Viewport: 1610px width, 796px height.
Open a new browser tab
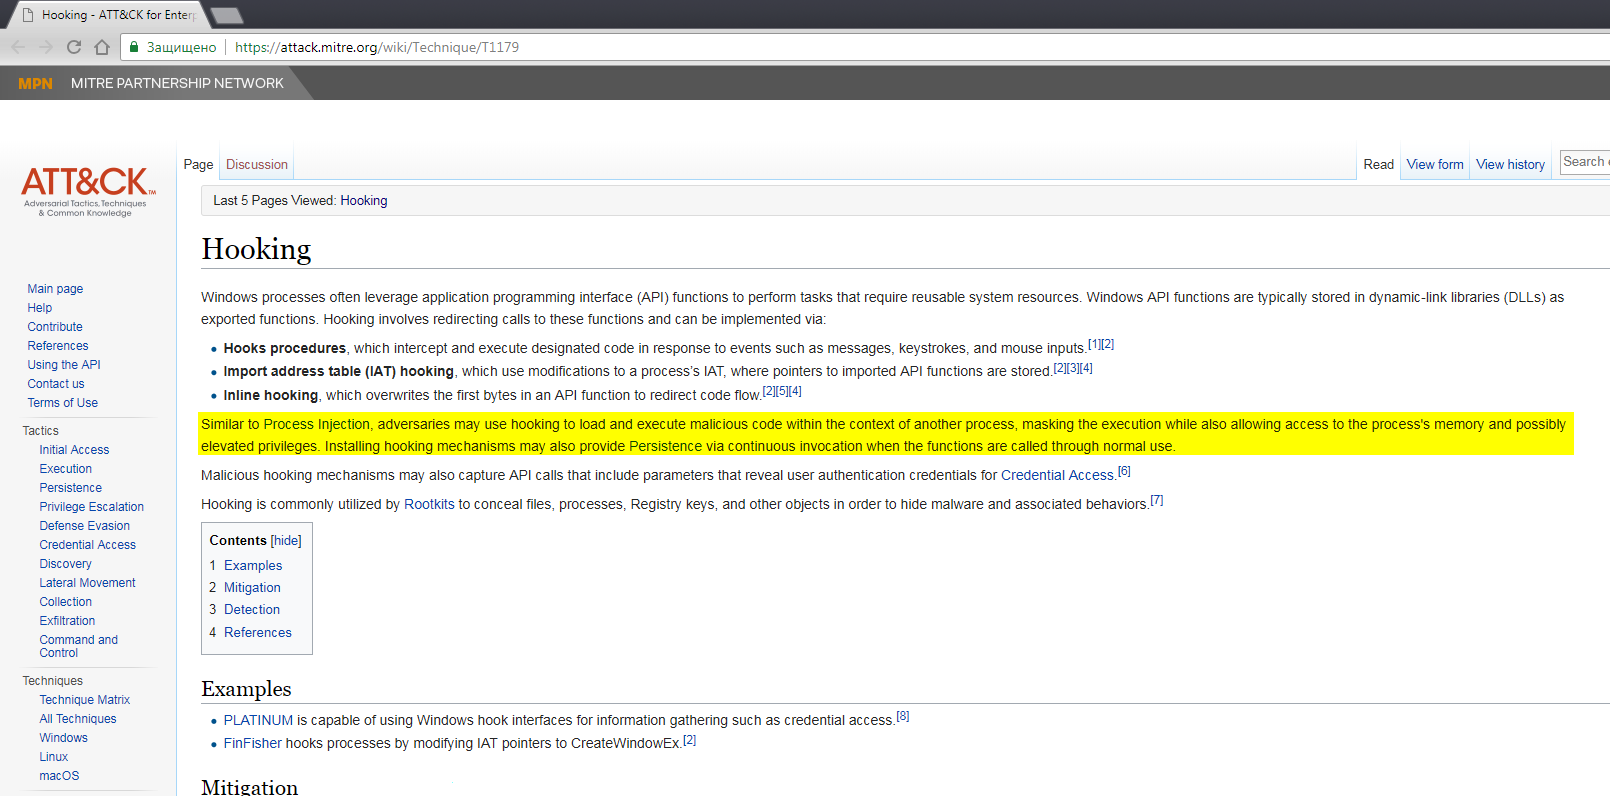pos(227,15)
